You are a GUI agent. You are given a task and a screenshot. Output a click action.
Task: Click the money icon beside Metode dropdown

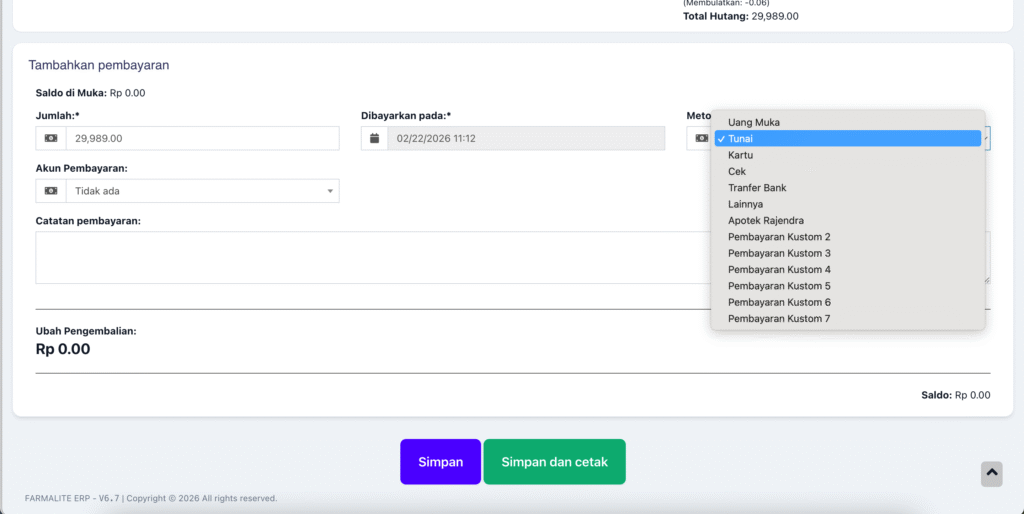[x=701, y=138]
